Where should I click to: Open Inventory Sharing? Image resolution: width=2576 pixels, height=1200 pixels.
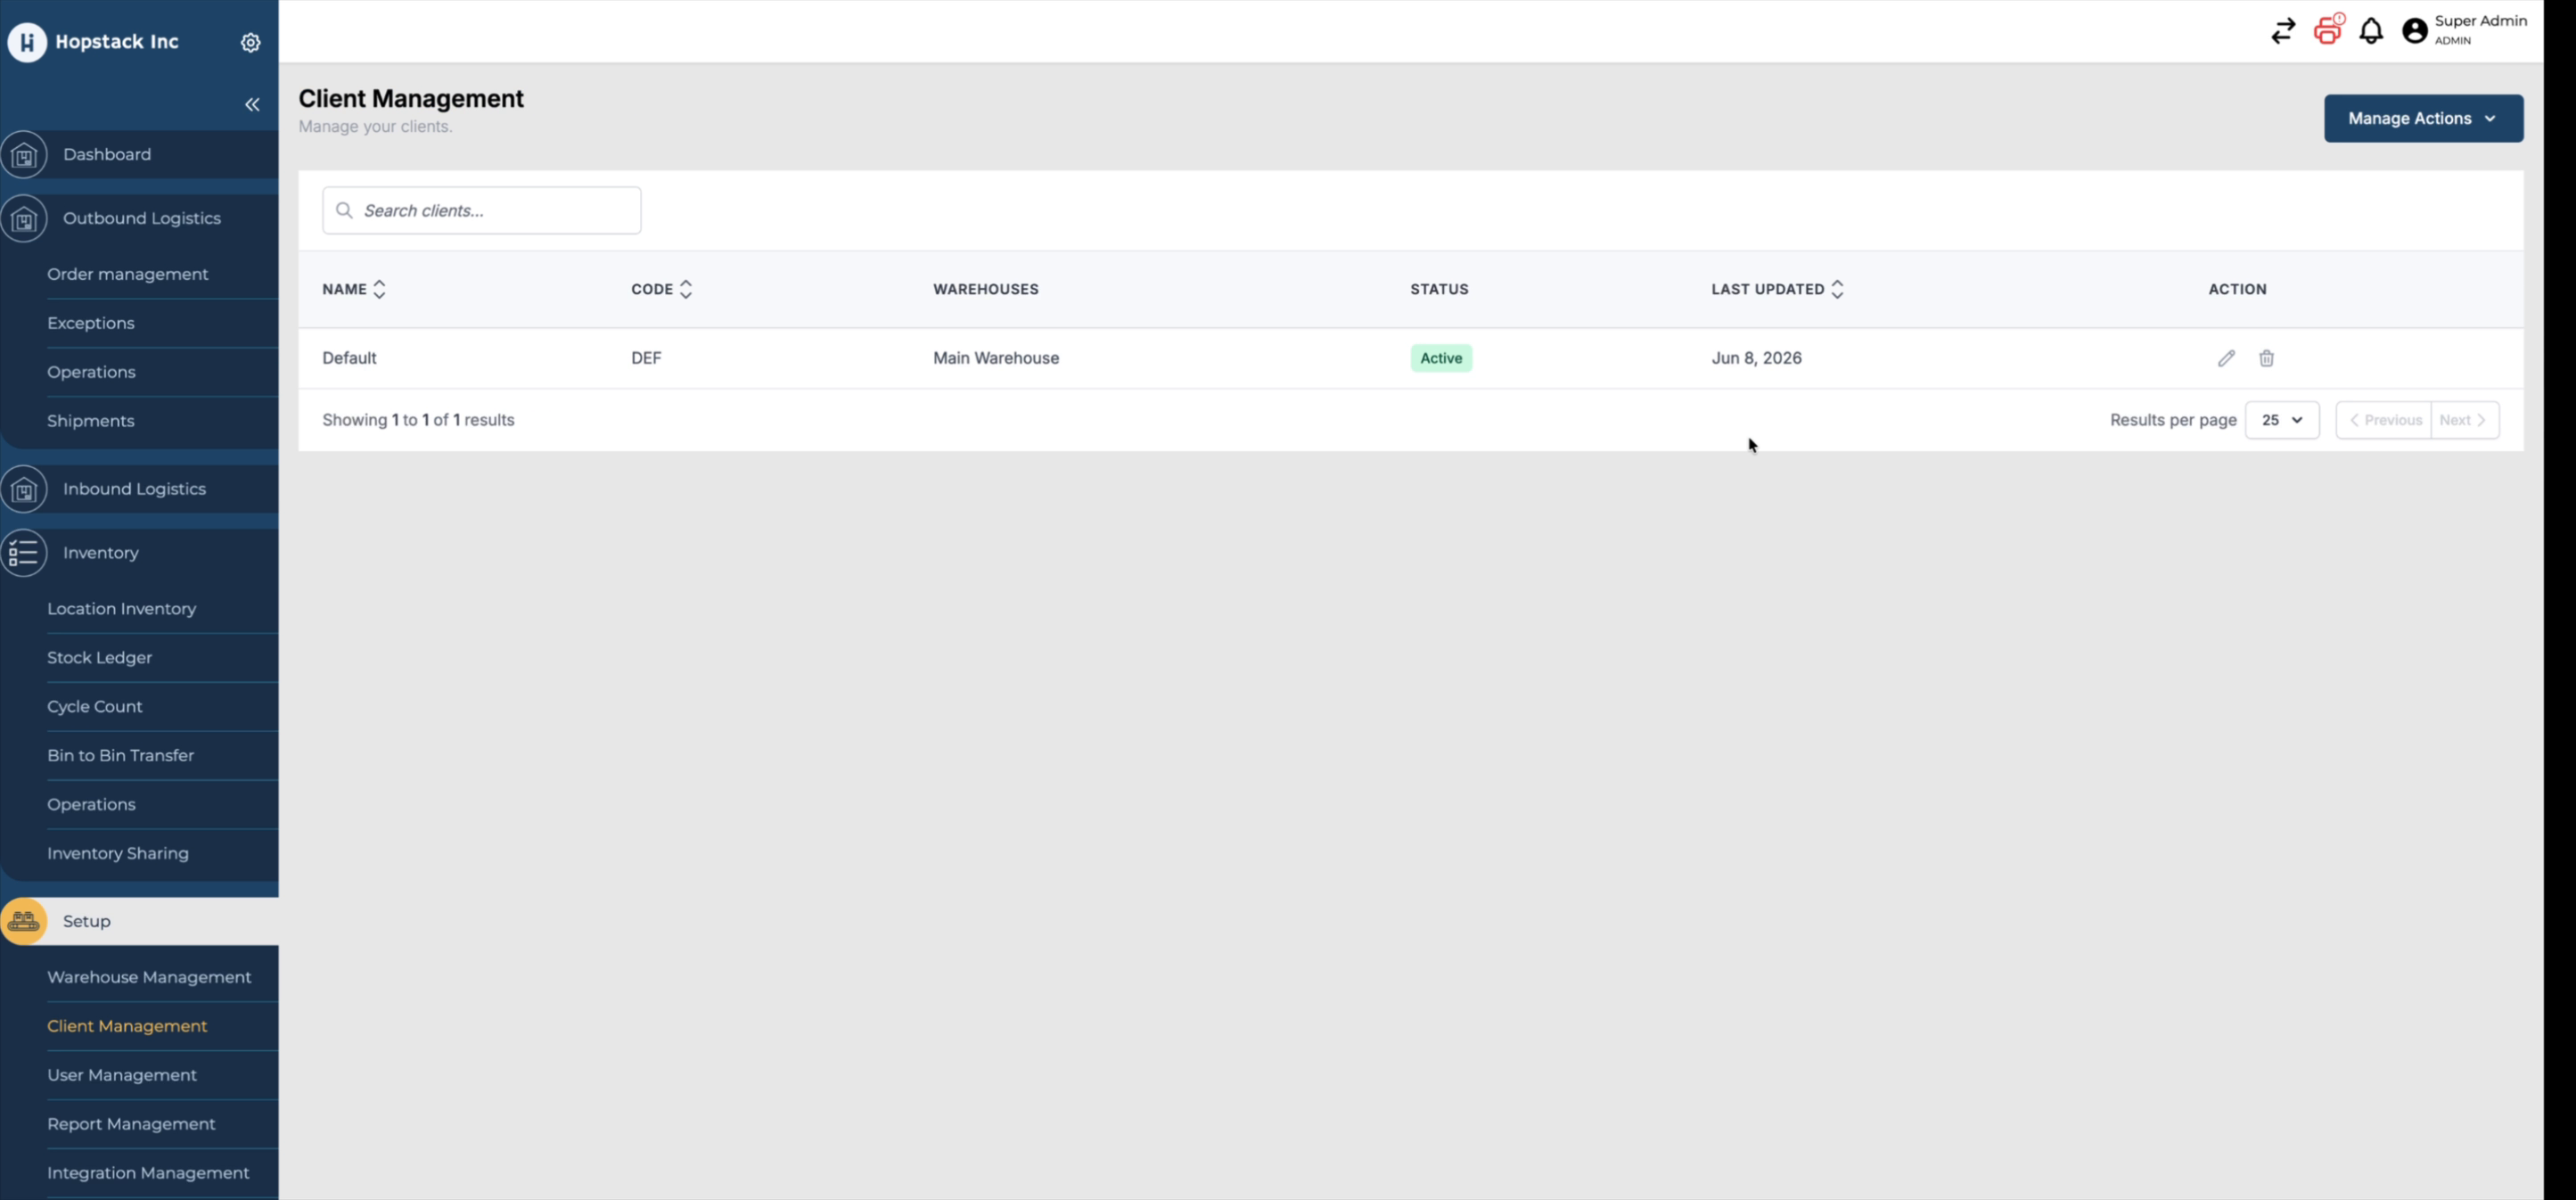pos(117,854)
